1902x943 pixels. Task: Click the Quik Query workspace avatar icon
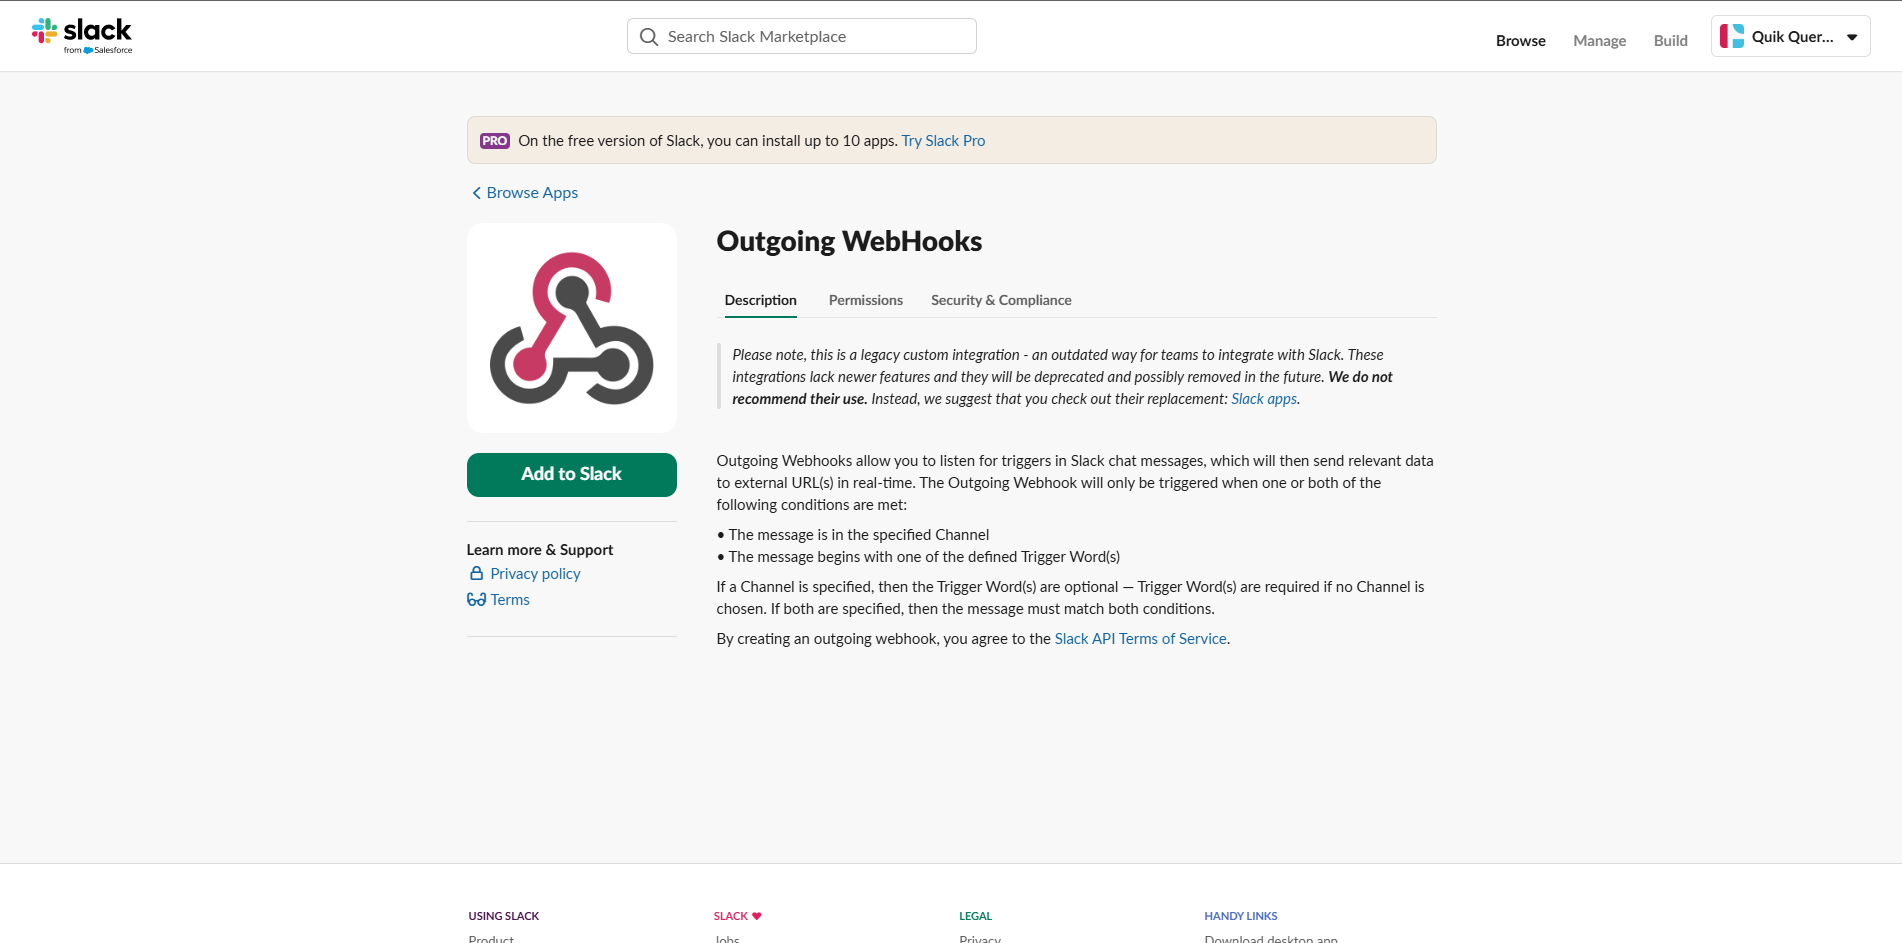tap(1732, 36)
